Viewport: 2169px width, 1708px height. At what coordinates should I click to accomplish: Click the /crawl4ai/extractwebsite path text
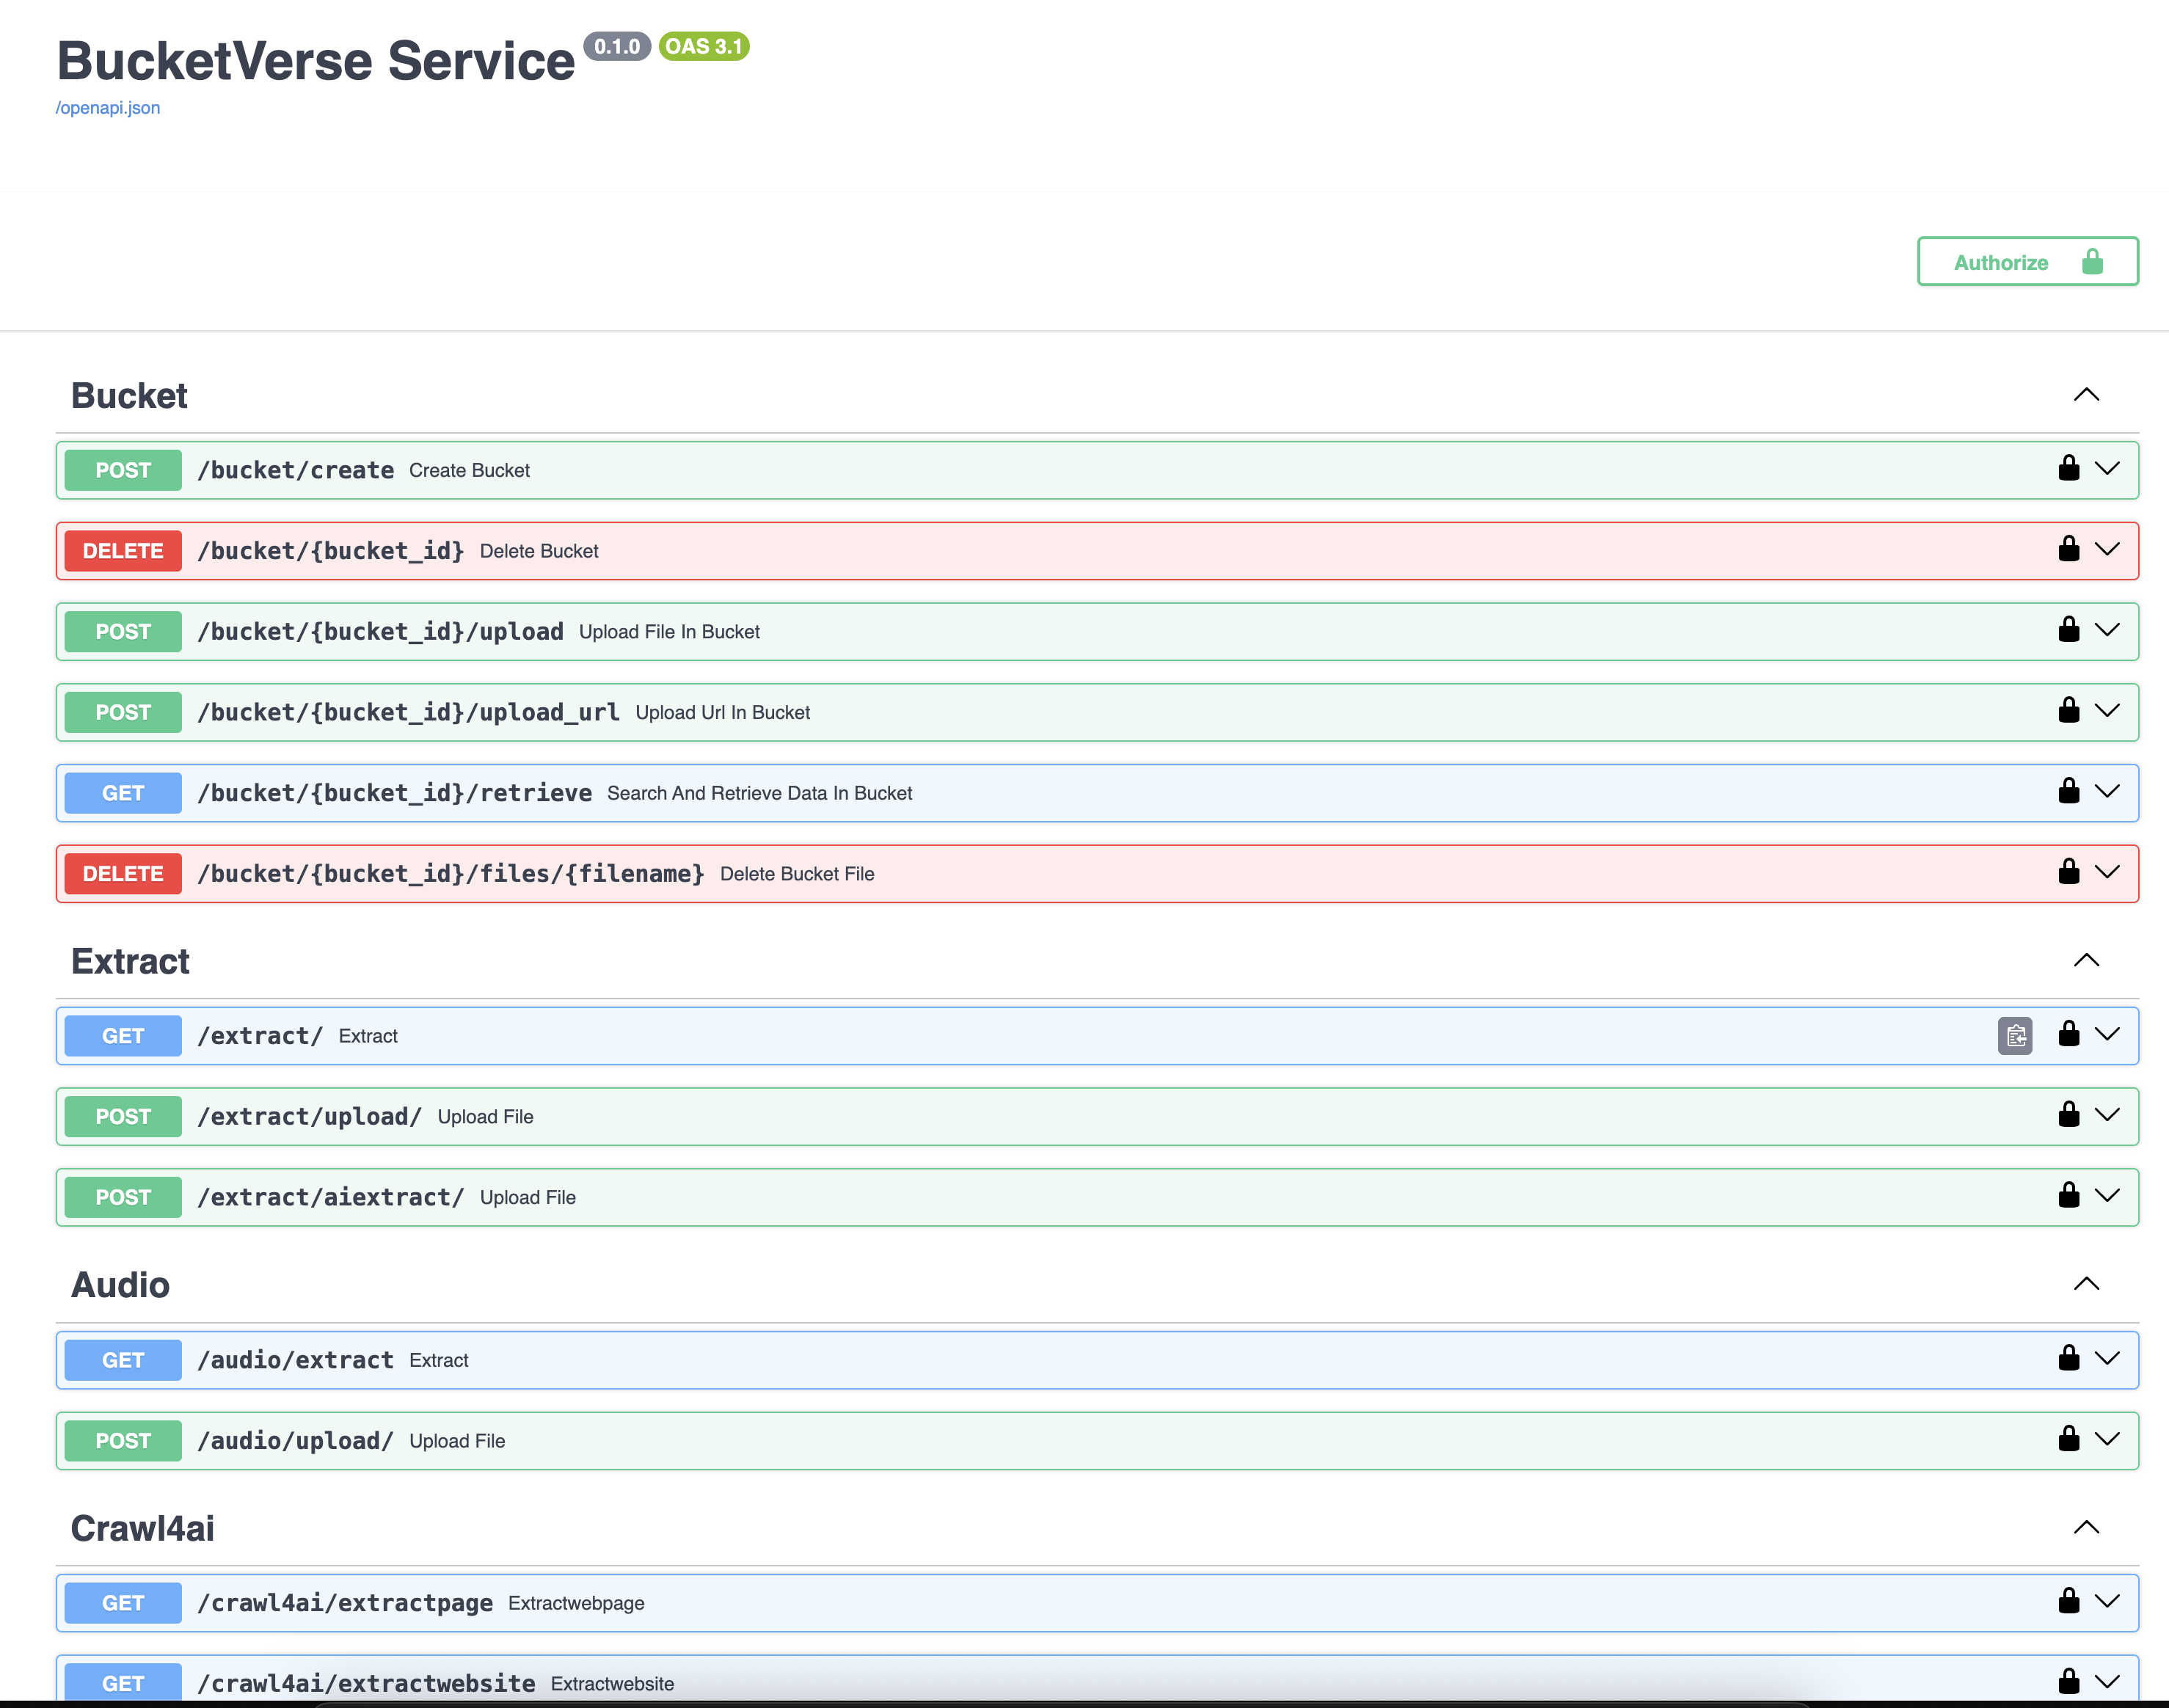click(366, 1684)
